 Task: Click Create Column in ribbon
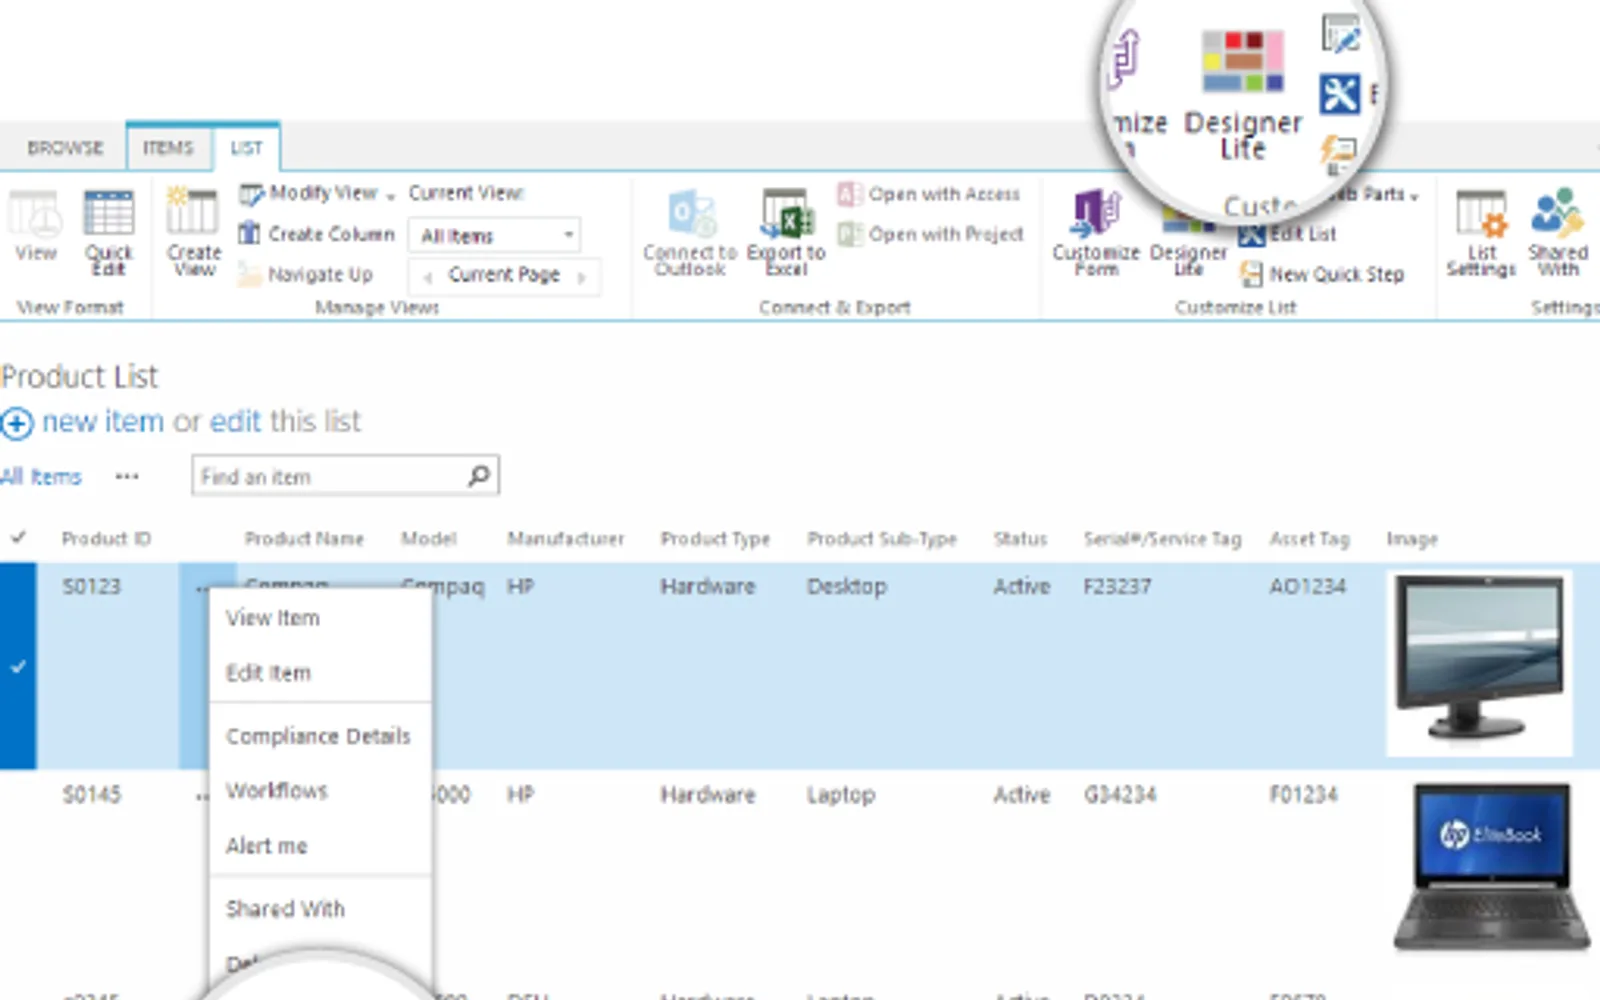coord(317,234)
